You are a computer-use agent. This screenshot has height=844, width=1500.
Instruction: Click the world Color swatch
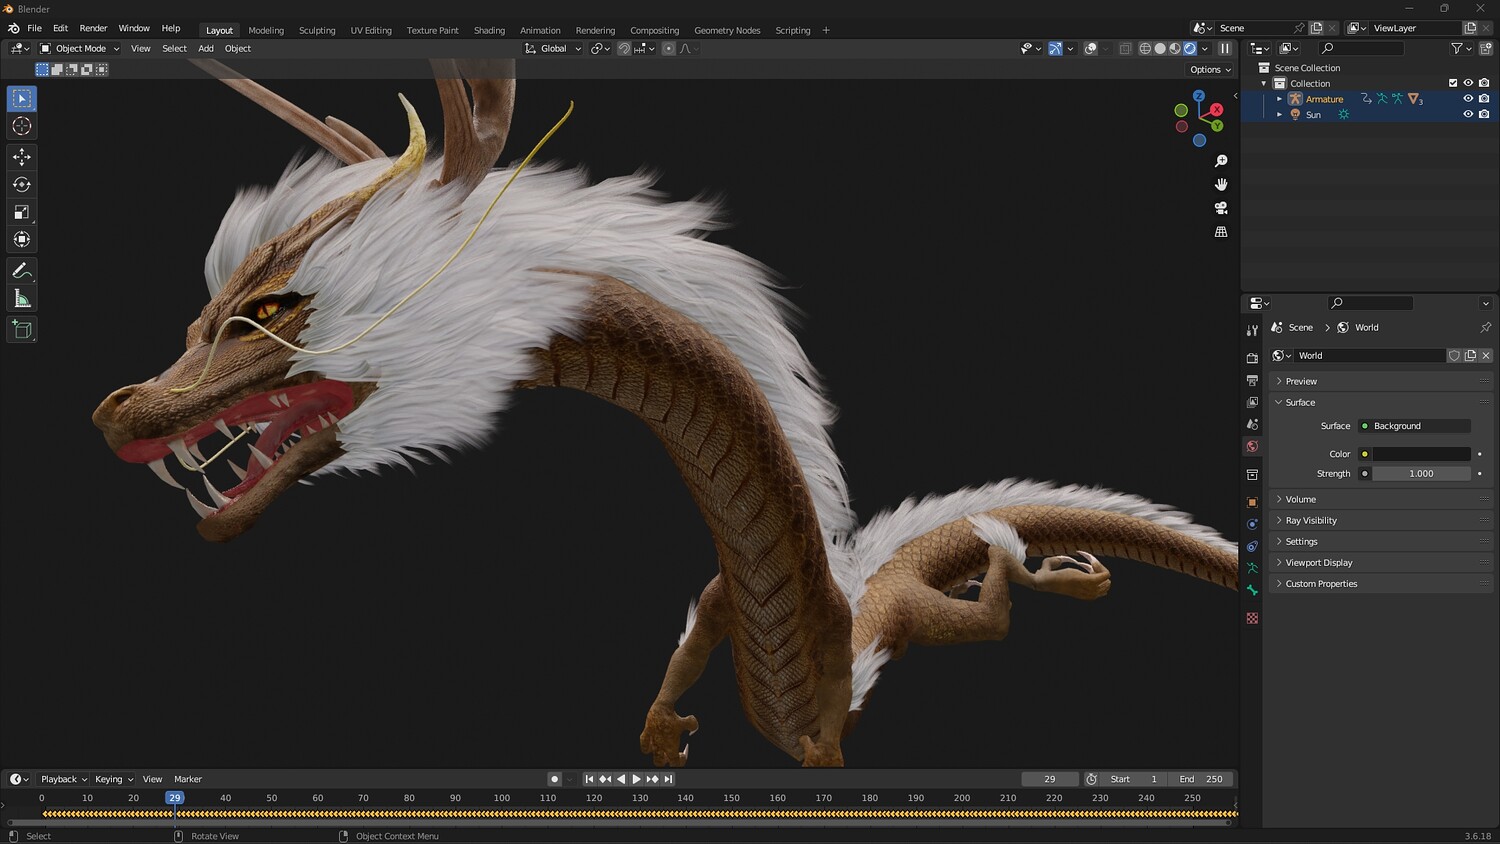tap(1421, 454)
